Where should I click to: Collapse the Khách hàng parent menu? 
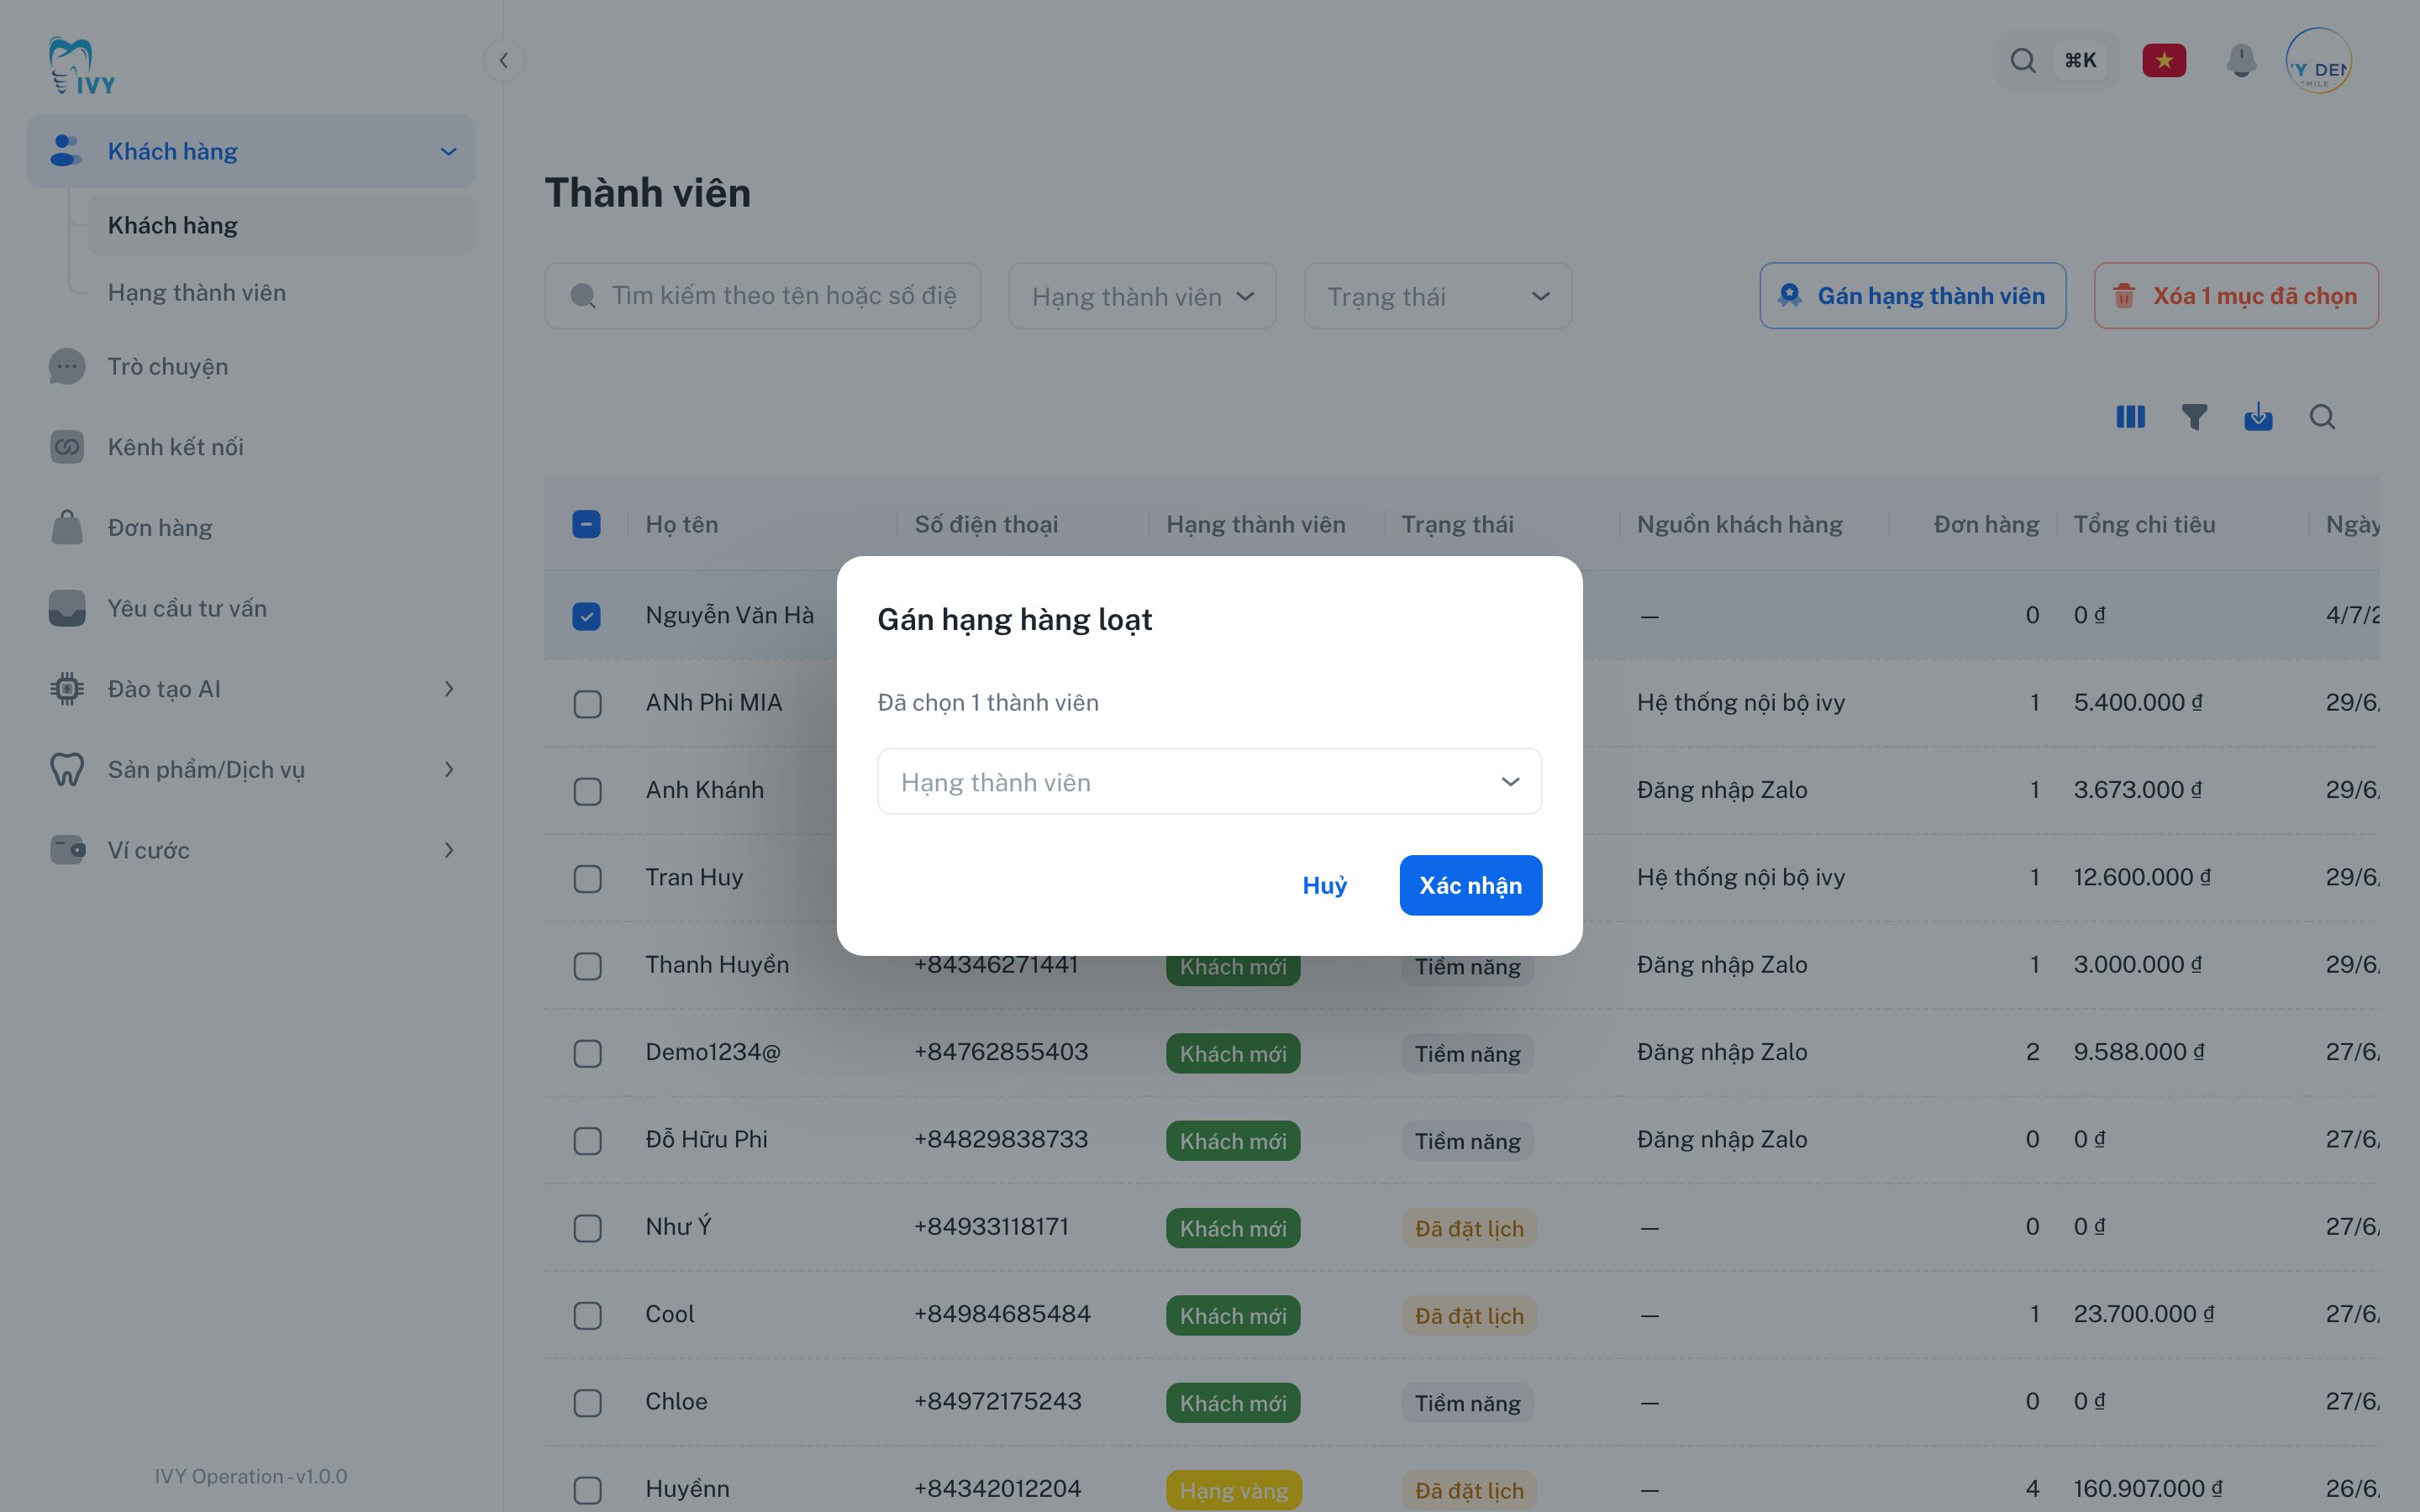click(x=251, y=151)
